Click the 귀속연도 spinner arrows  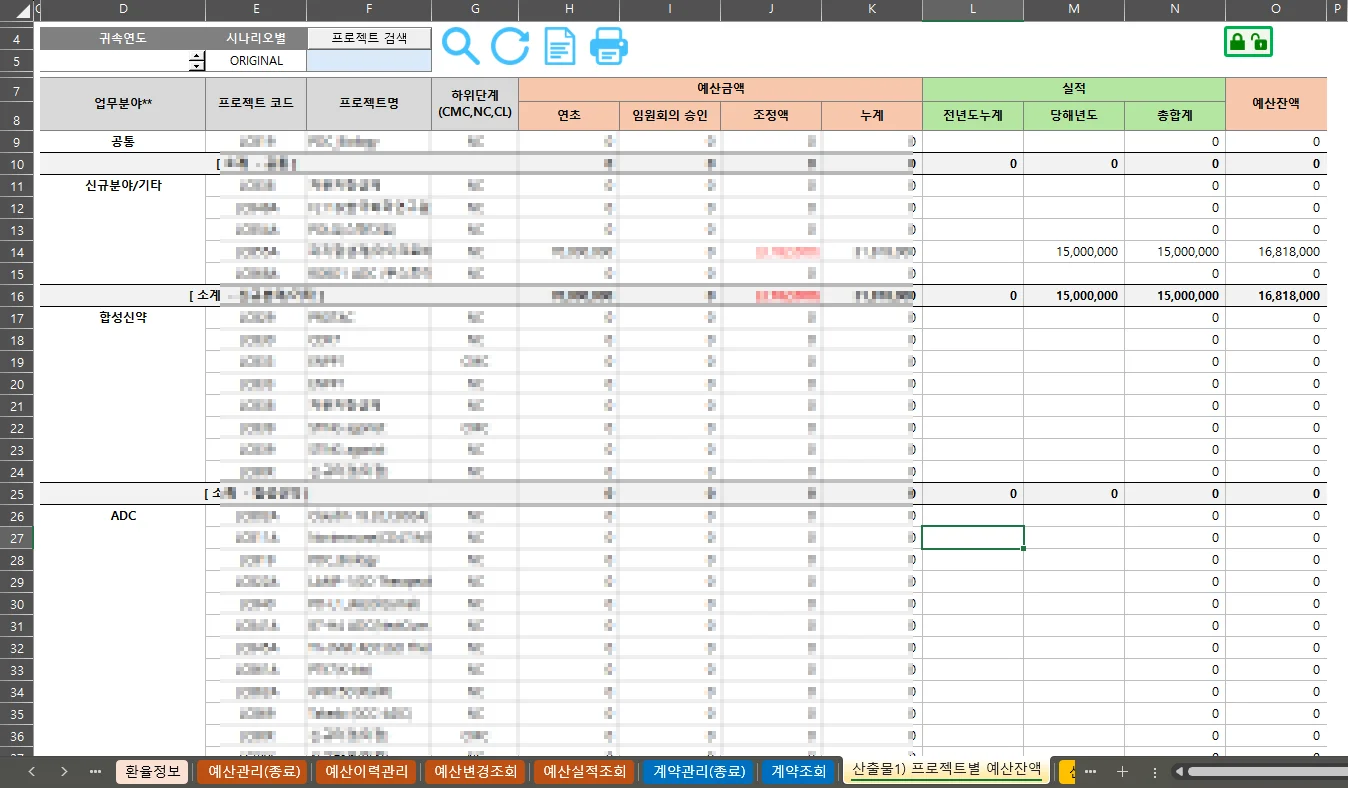coord(197,61)
